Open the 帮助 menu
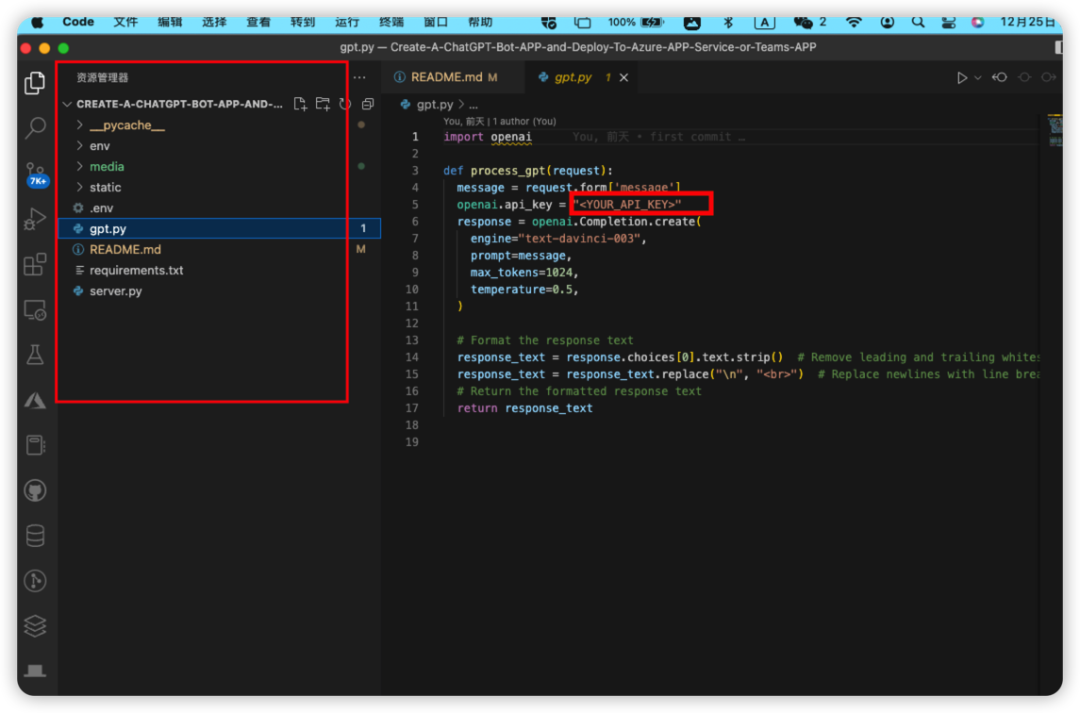 (x=480, y=22)
